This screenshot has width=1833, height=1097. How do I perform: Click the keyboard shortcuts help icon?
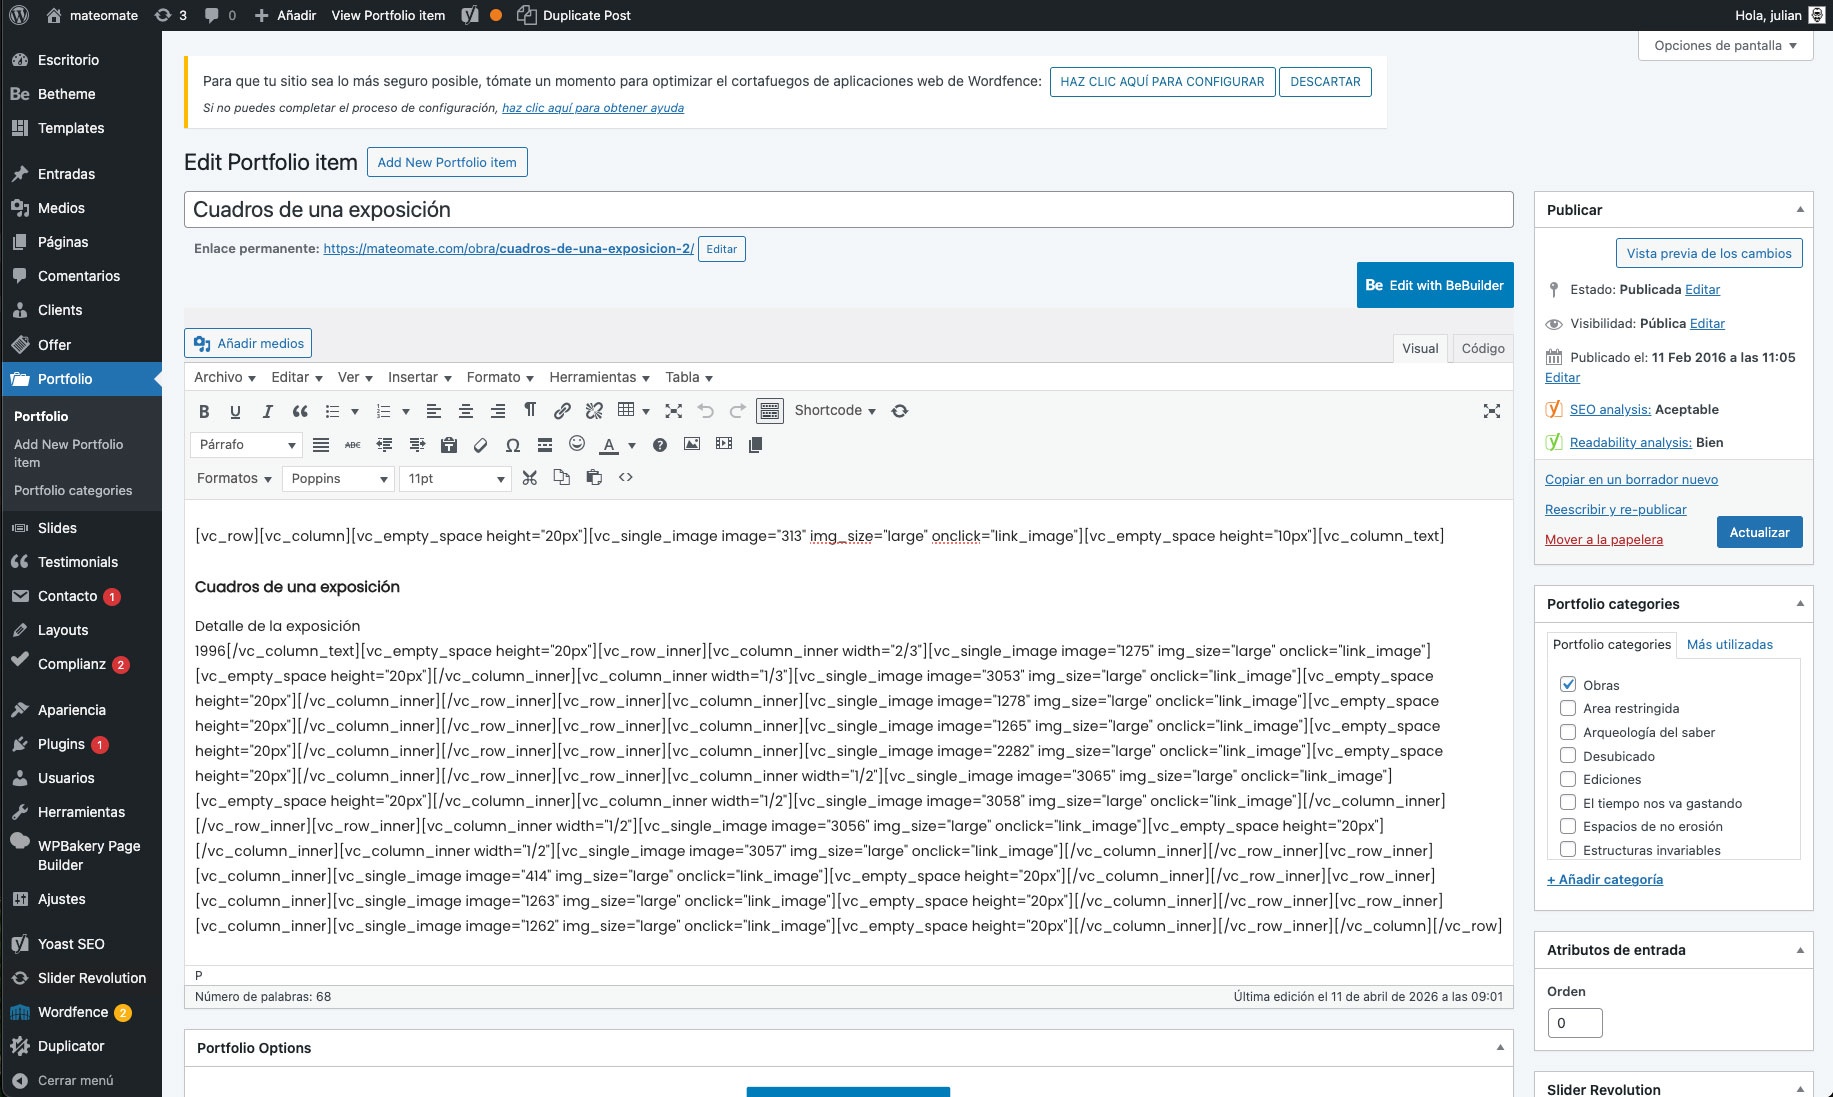tap(660, 445)
